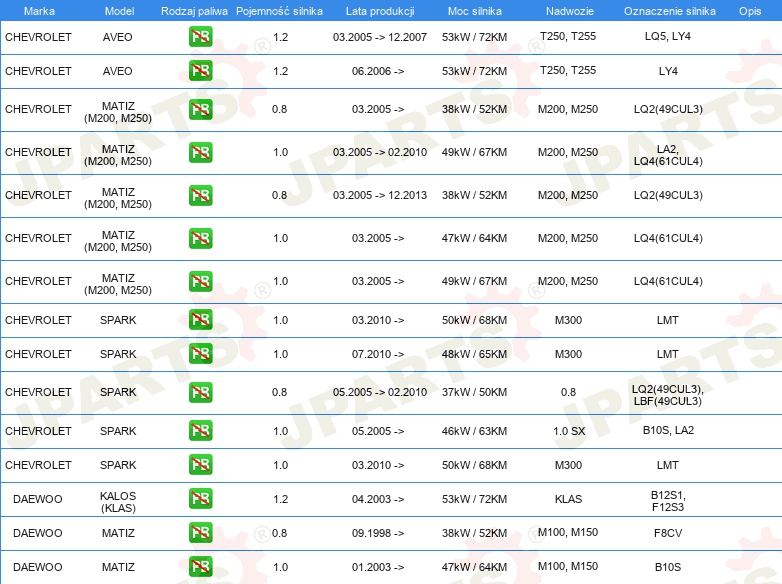Select T250, T255 body in the 06.2006 row
This screenshot has height=584, width=782.
coord(568,70)
